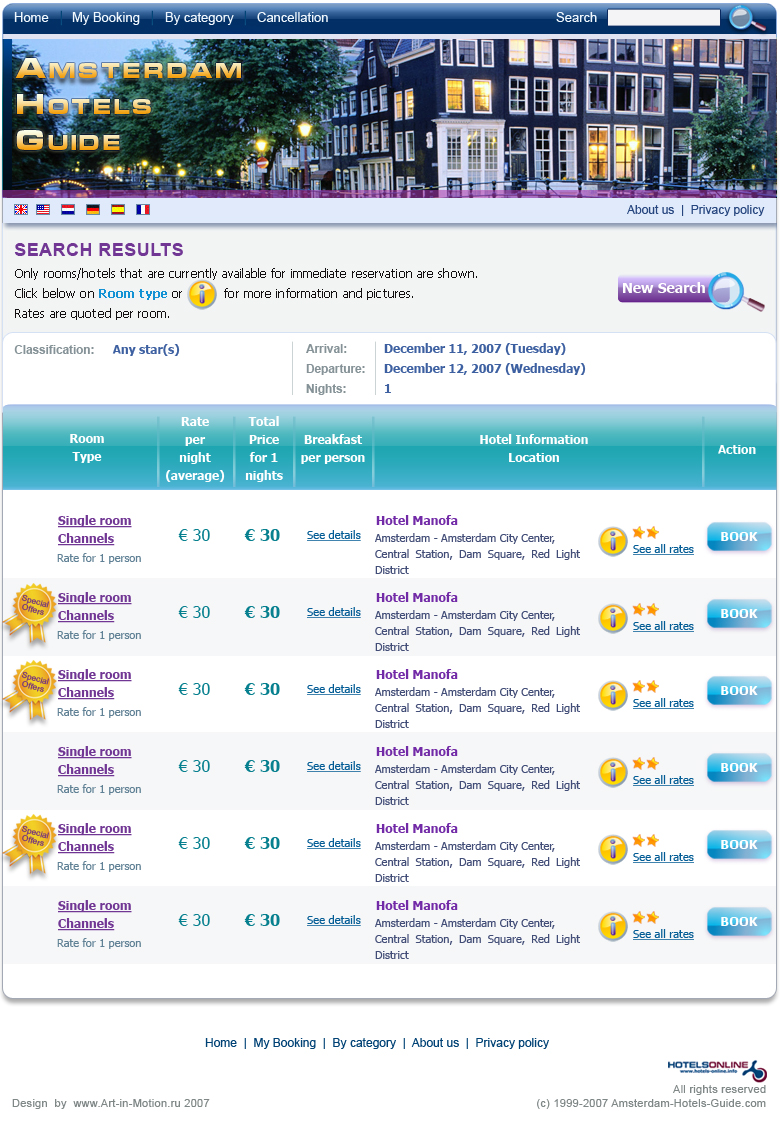Open footer My Booking link
The height and width of the screenshot is (1122, 780).
pos(284,1043)
